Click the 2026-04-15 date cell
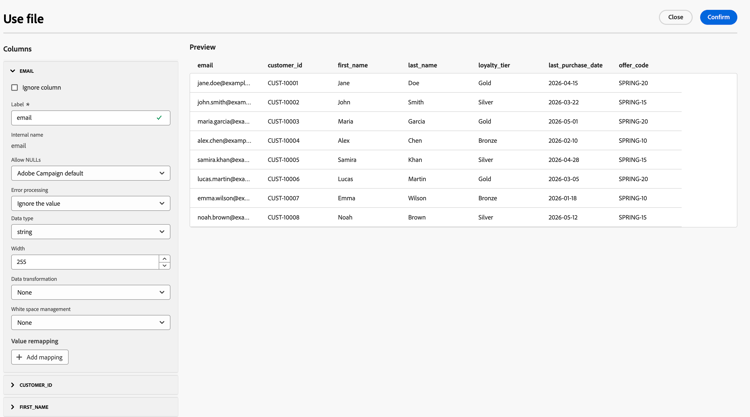This screenshot has height=417, width=750. tap(563, 83)
